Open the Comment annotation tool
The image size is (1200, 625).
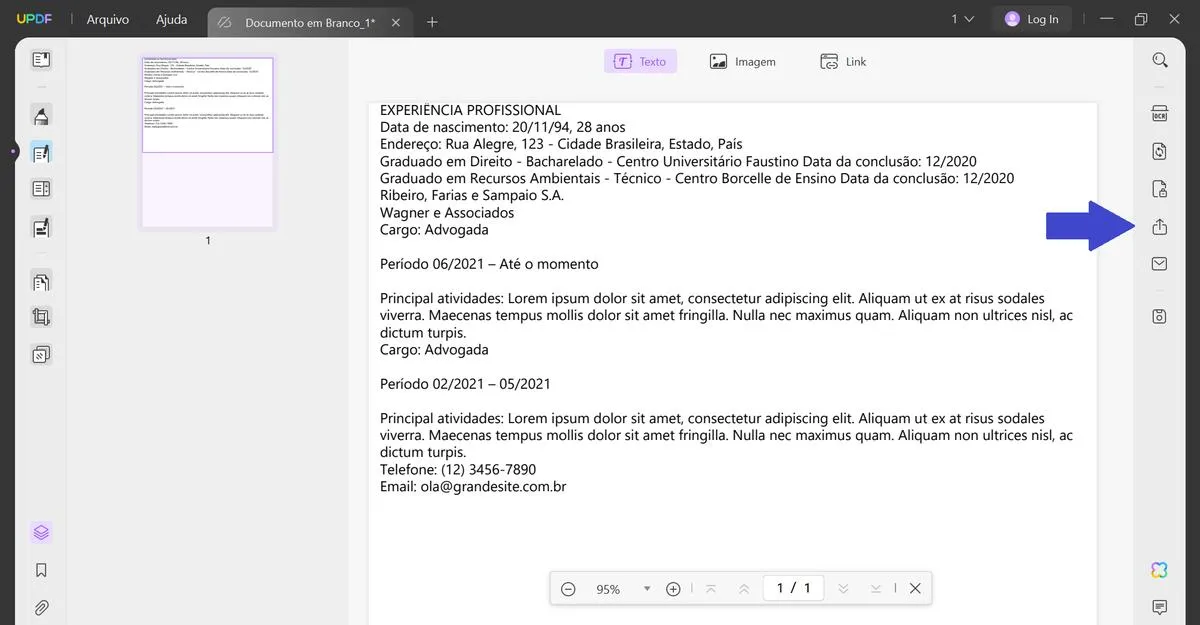point(41,115)
